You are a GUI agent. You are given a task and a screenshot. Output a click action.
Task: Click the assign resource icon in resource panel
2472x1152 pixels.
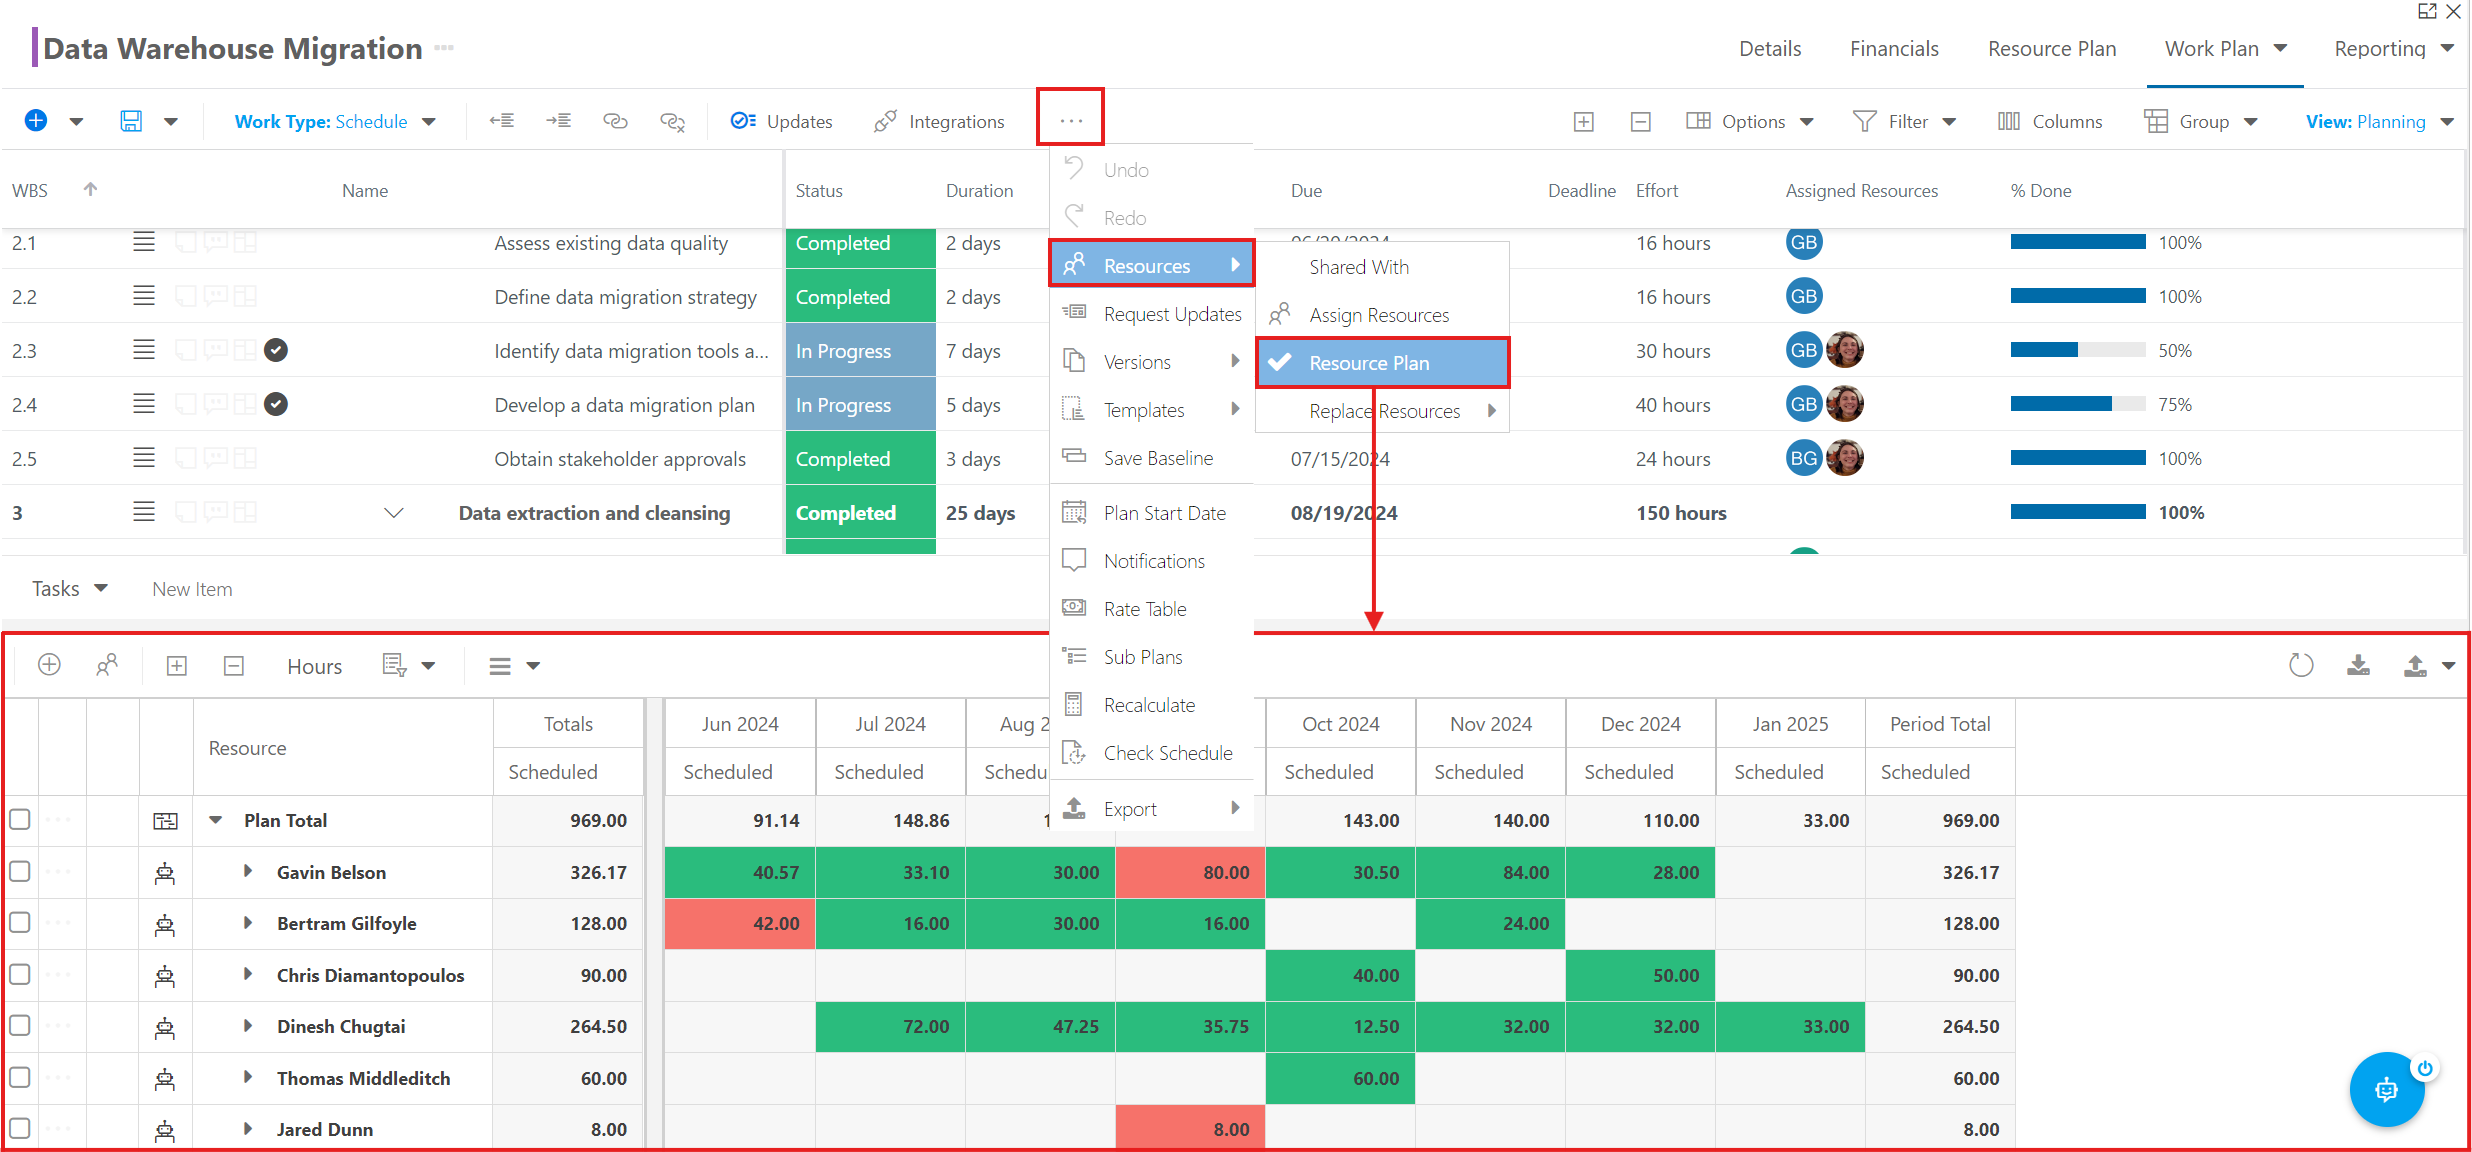(x=107, y=665)
